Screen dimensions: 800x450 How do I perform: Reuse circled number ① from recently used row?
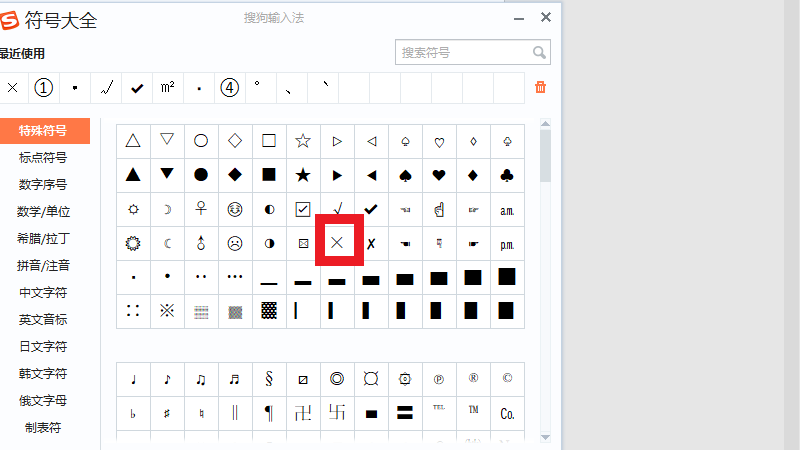point(44,87)
